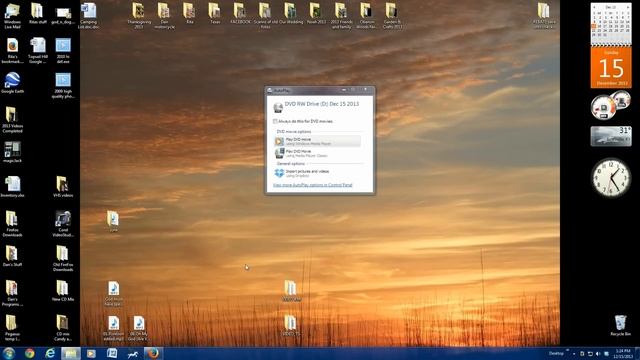The height and width of the screenshot is (360, 640).
Task: Open the Windows Explorer taskbar button
Action: 71,353
